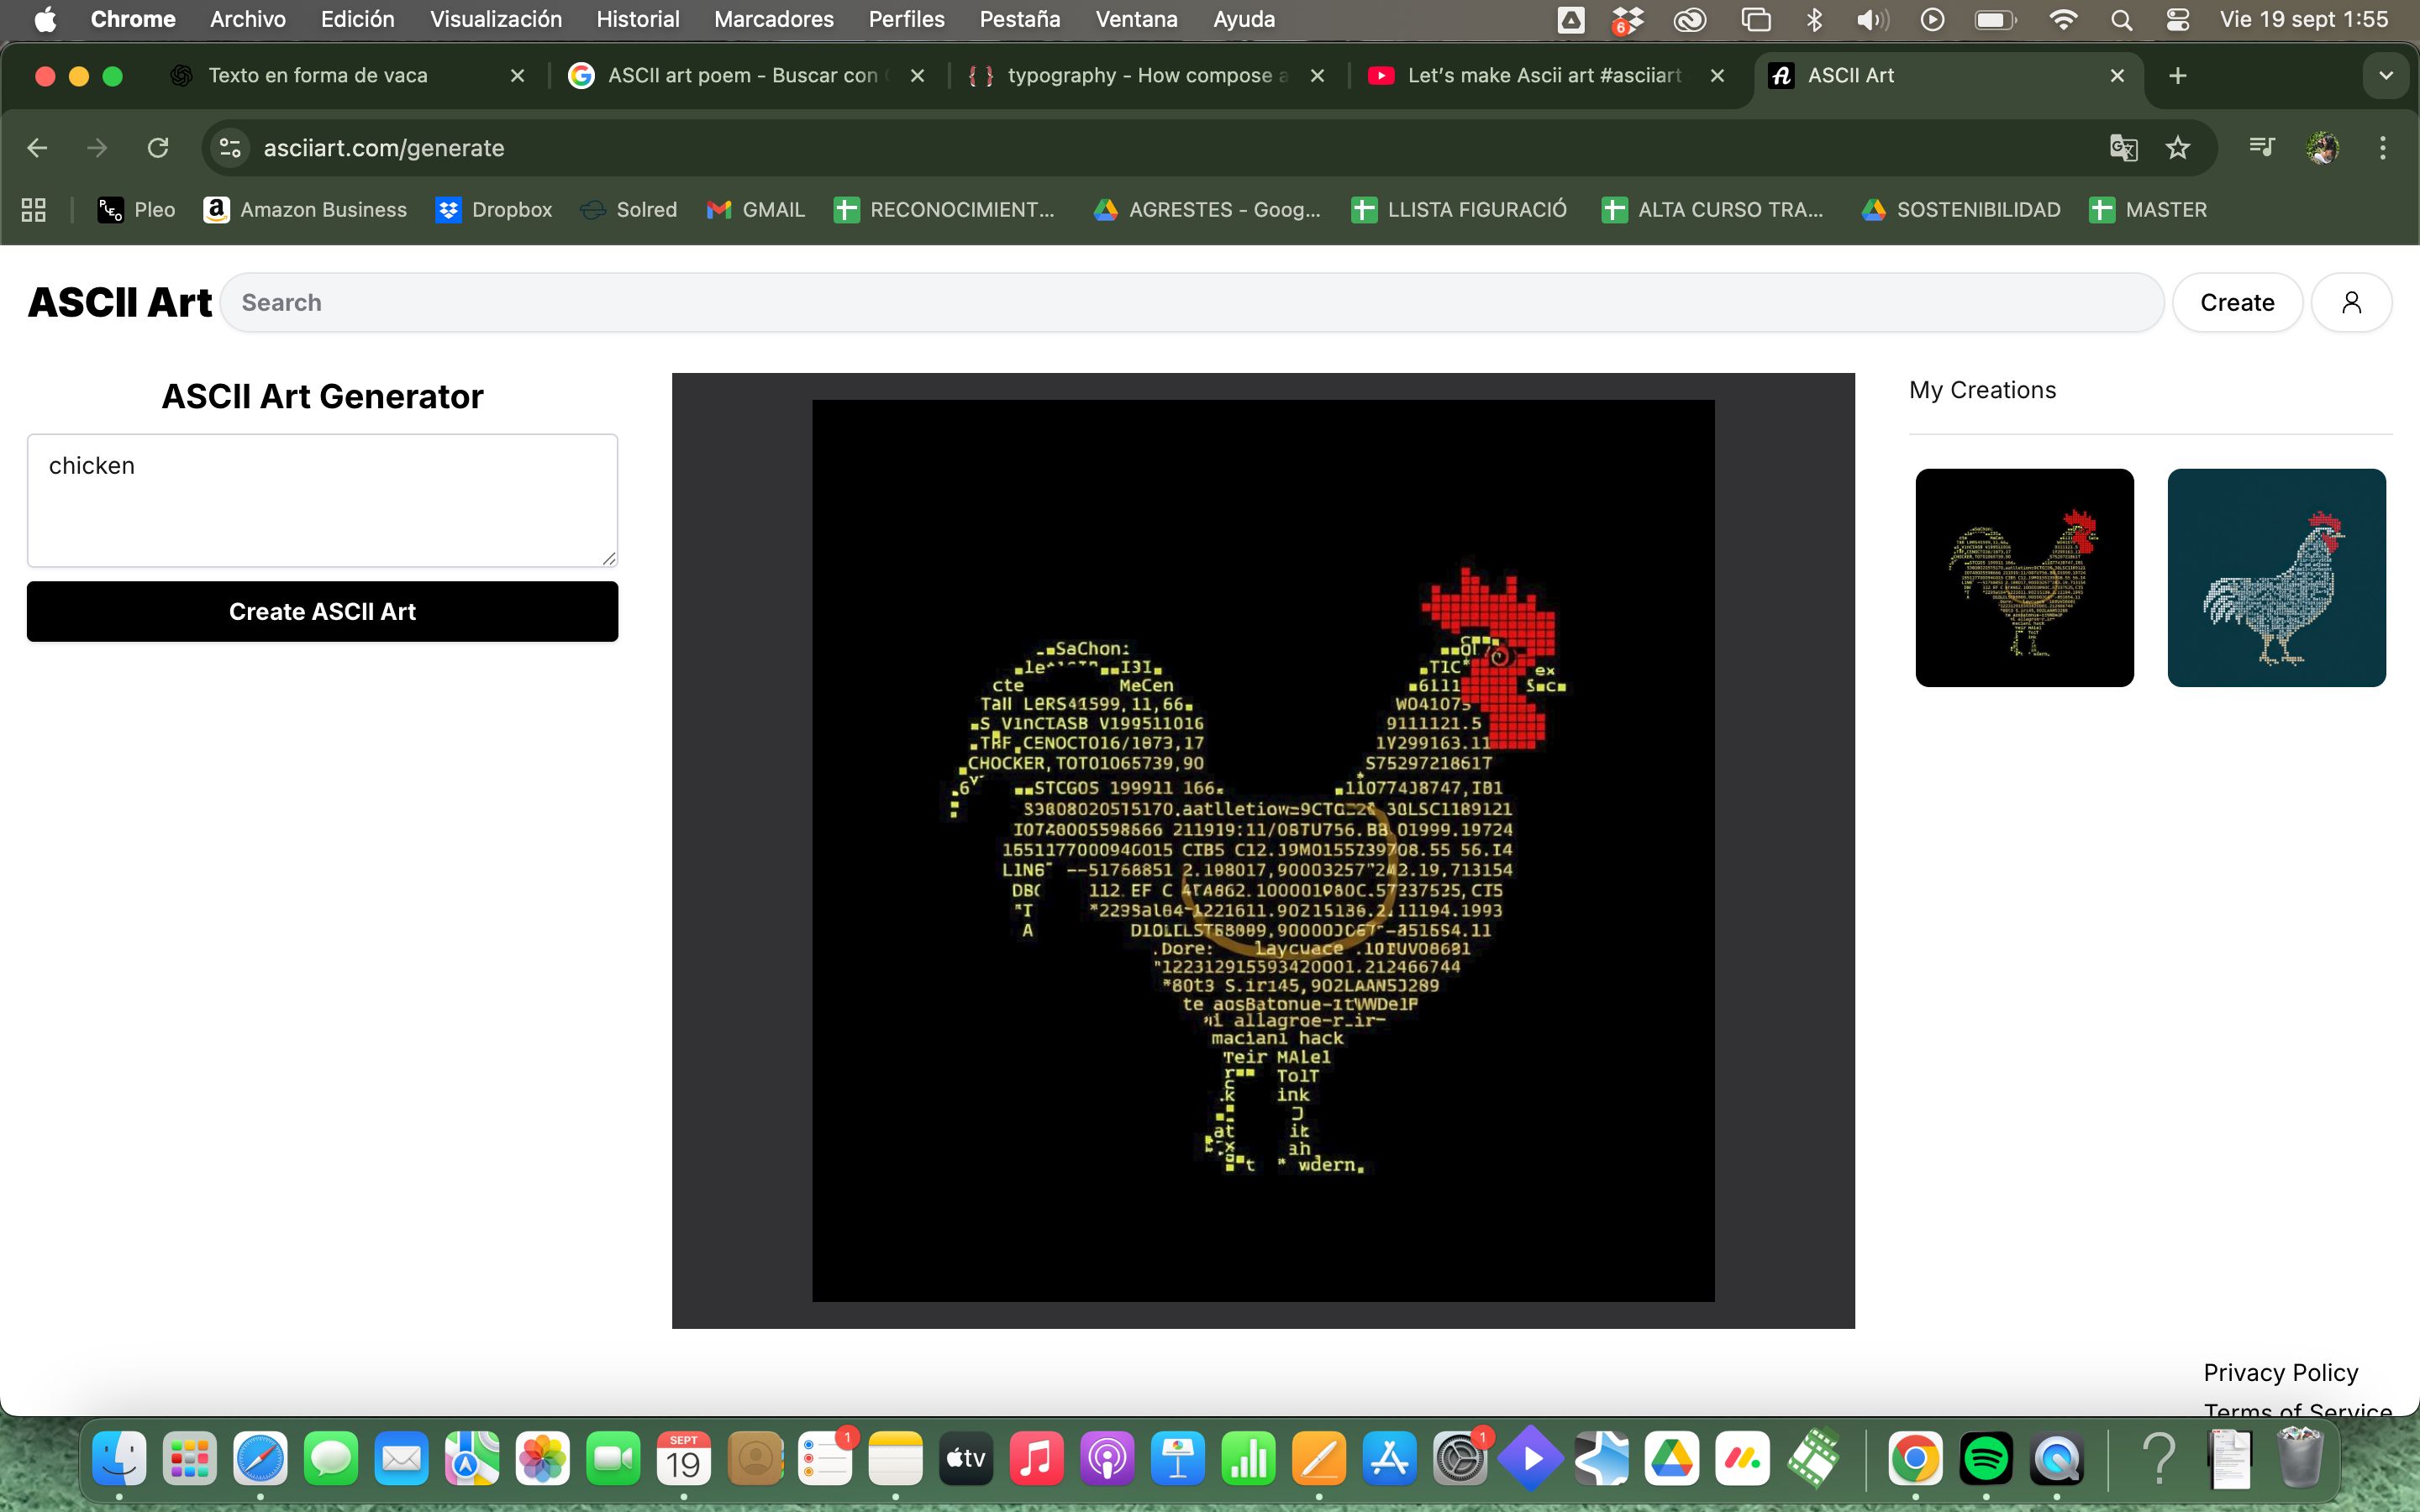Click site information icon beside URL
Screen dimensions: 2420x1512
click(230, 148)
